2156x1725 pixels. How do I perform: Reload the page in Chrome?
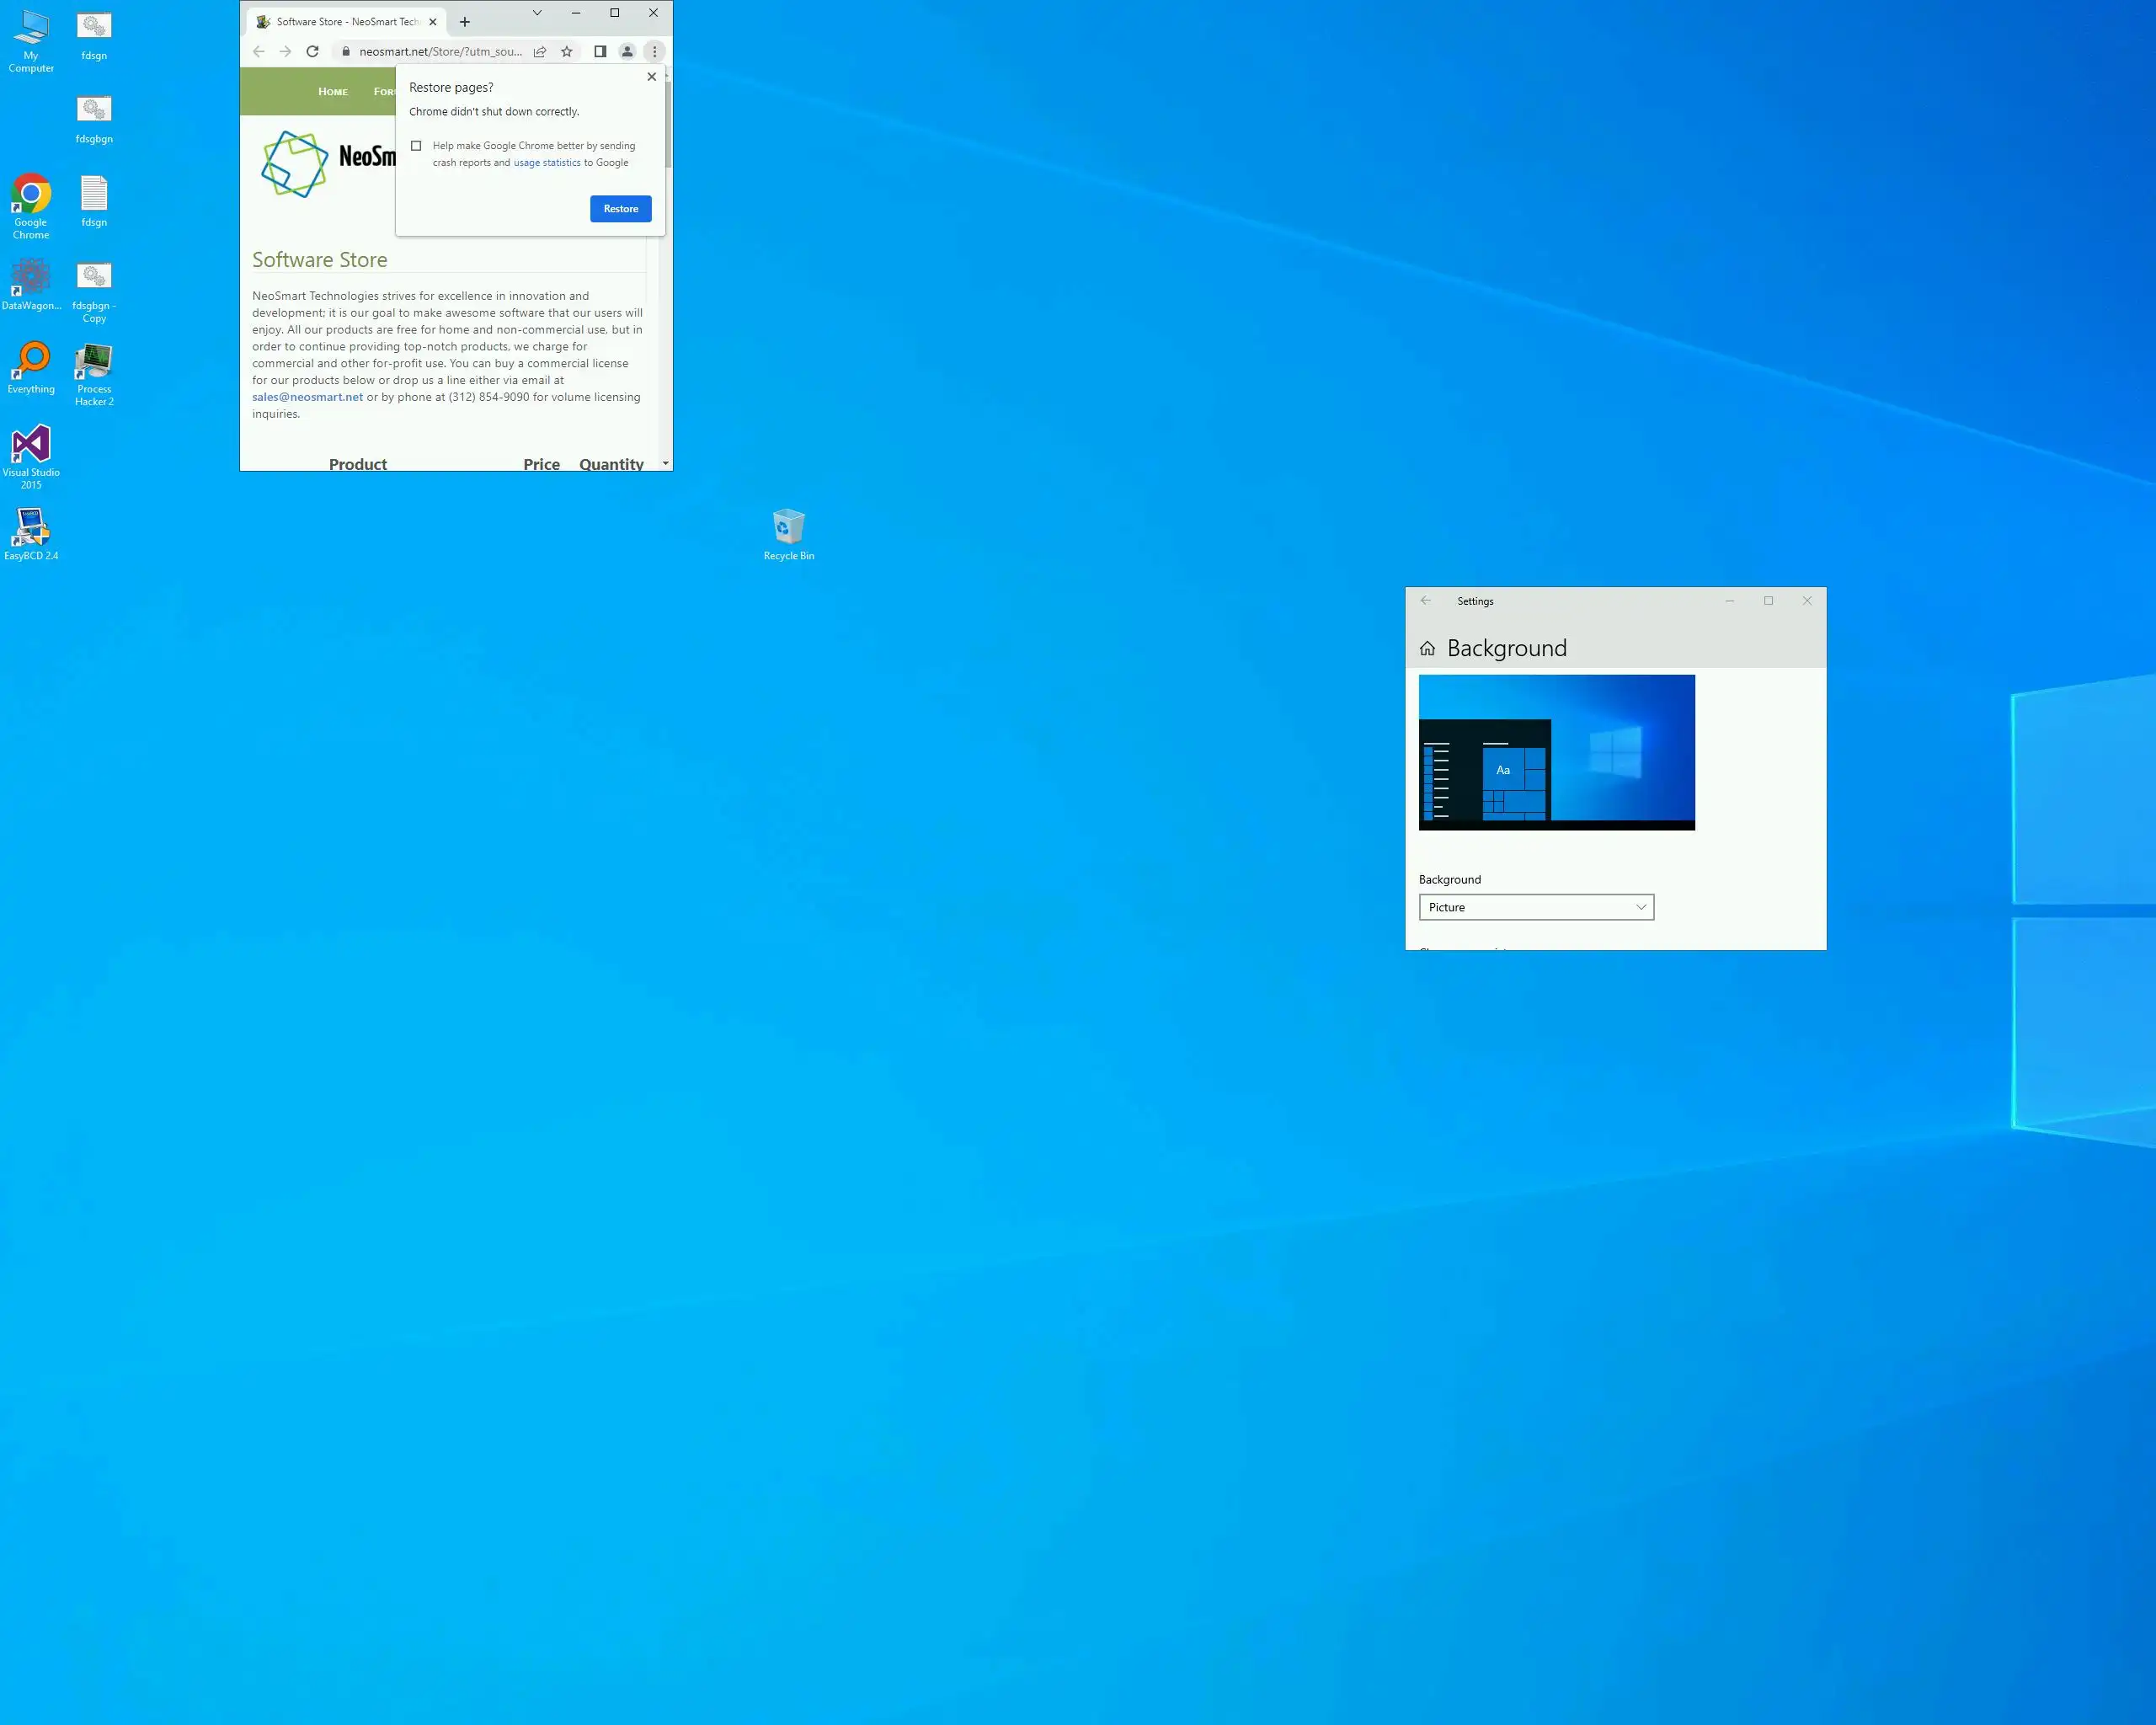(x=312, y=51)
